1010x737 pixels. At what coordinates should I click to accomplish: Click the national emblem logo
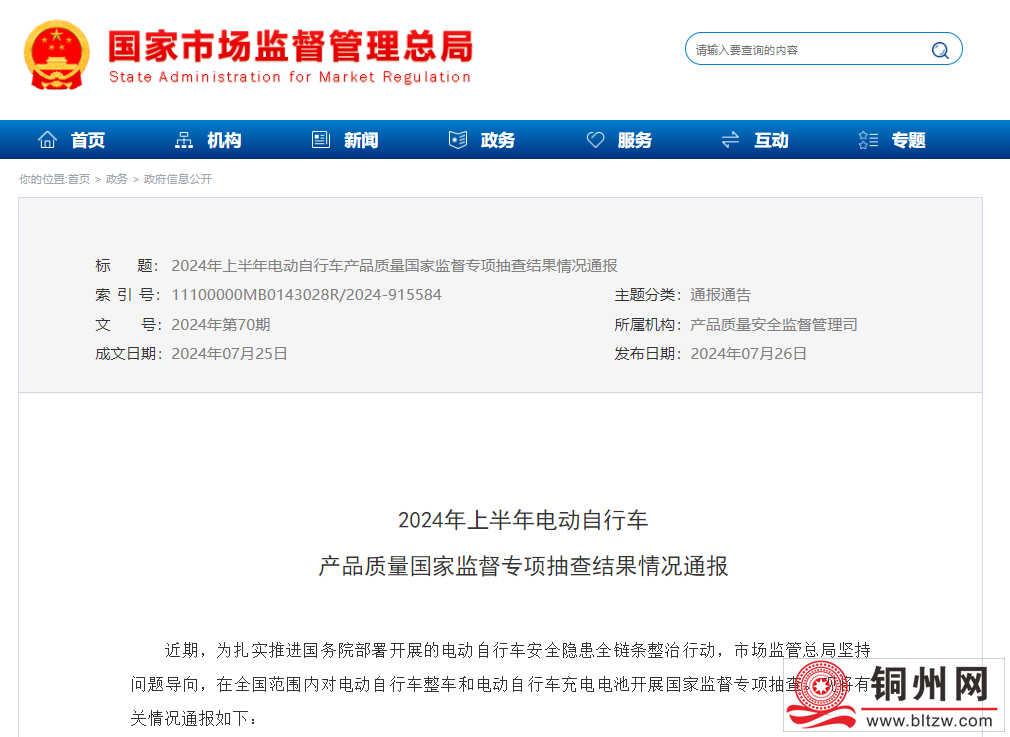57,55
